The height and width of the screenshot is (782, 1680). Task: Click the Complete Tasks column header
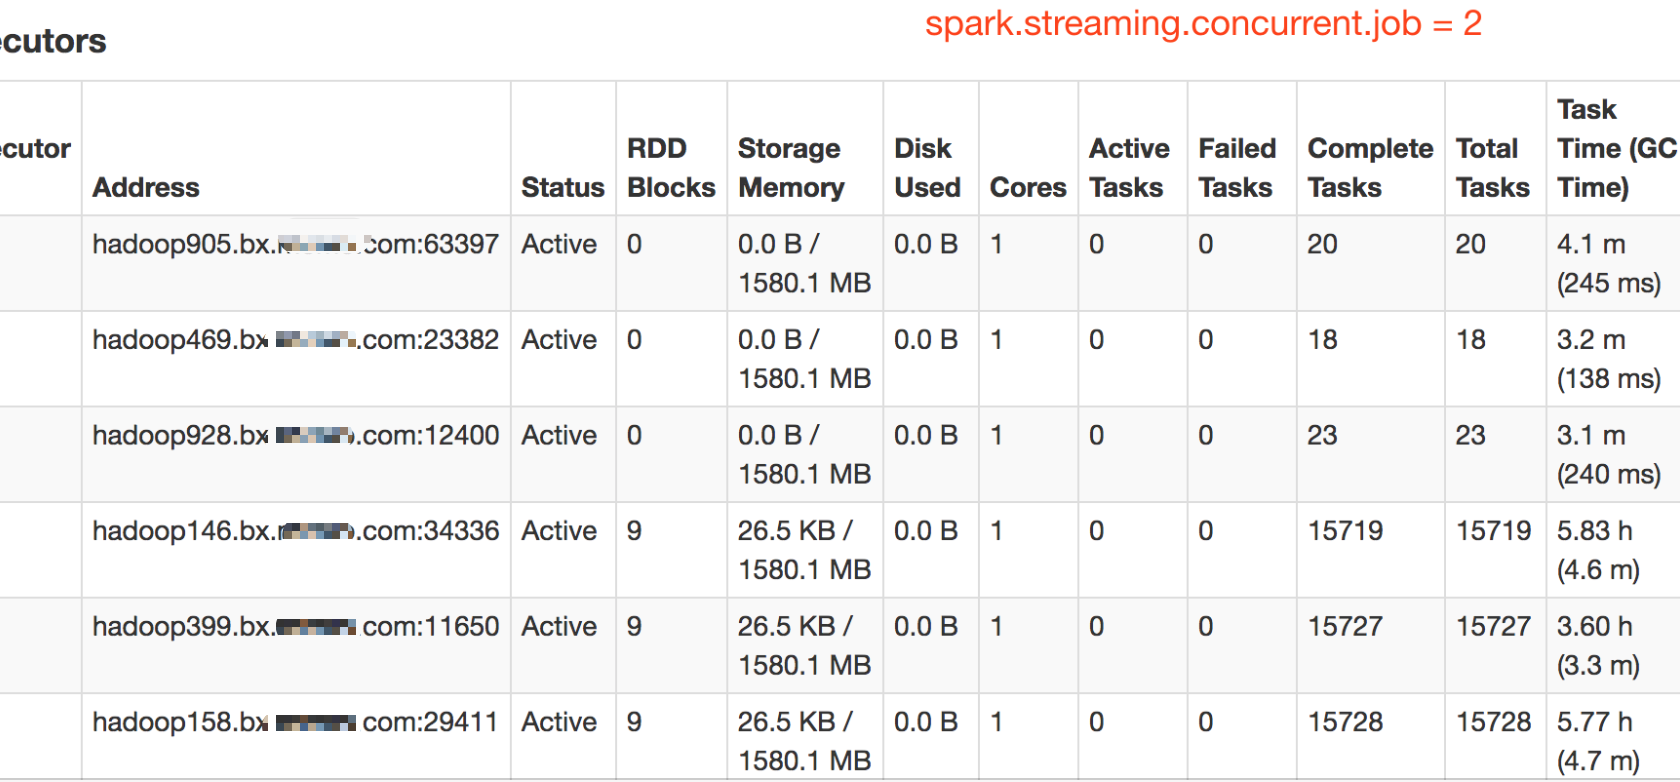click(x=1370, y=167)
